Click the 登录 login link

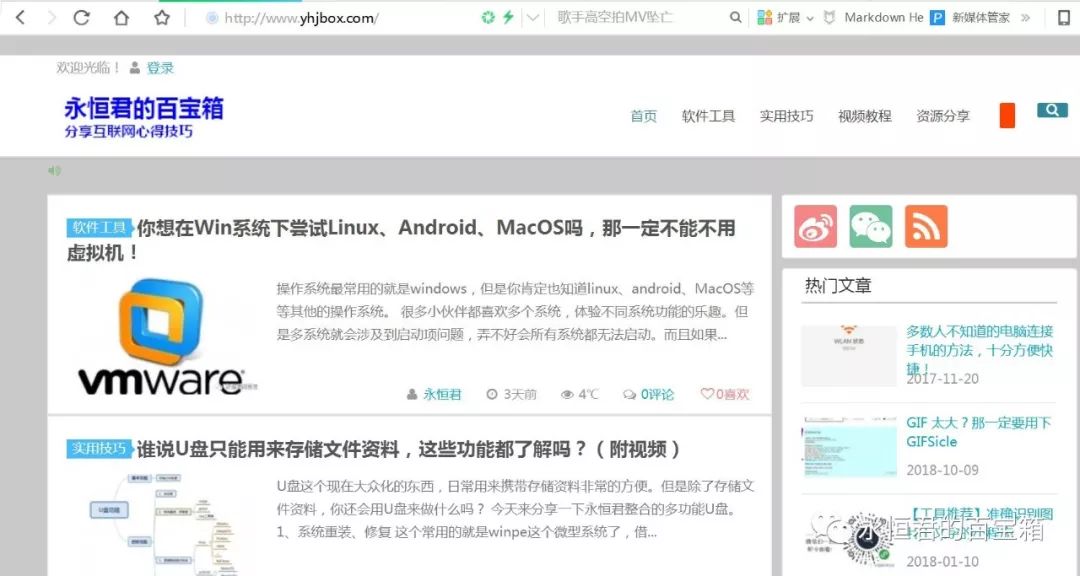pyautogui.click(x=160, y=68)
